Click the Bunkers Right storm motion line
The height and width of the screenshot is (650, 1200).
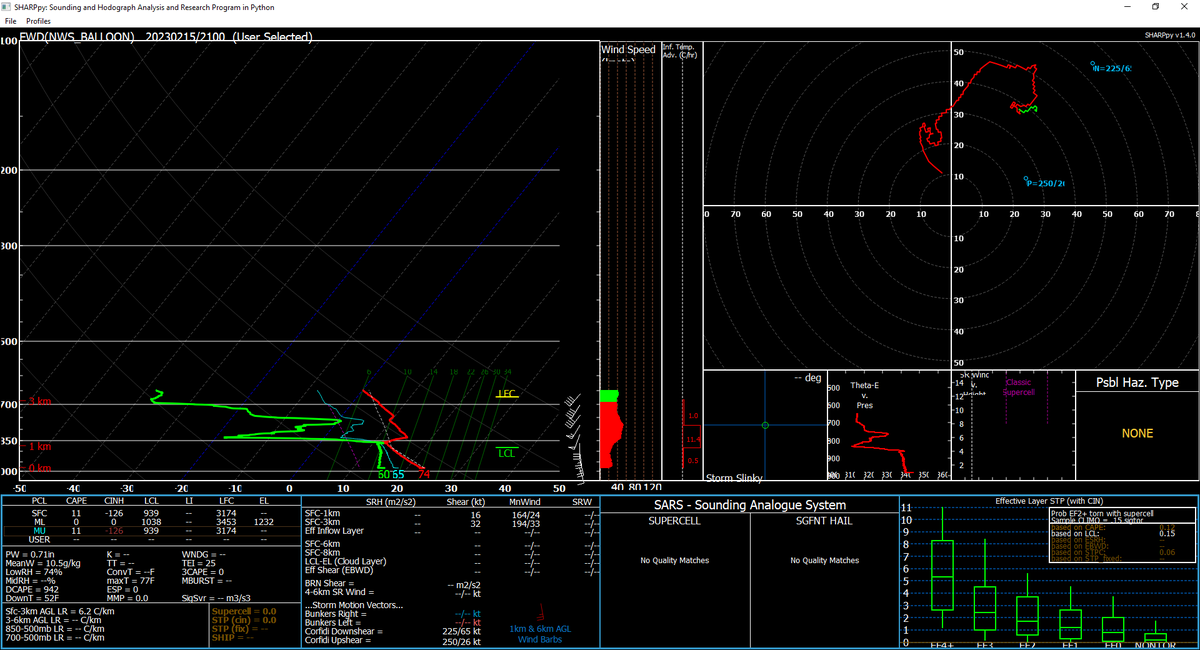coord(392,614)
